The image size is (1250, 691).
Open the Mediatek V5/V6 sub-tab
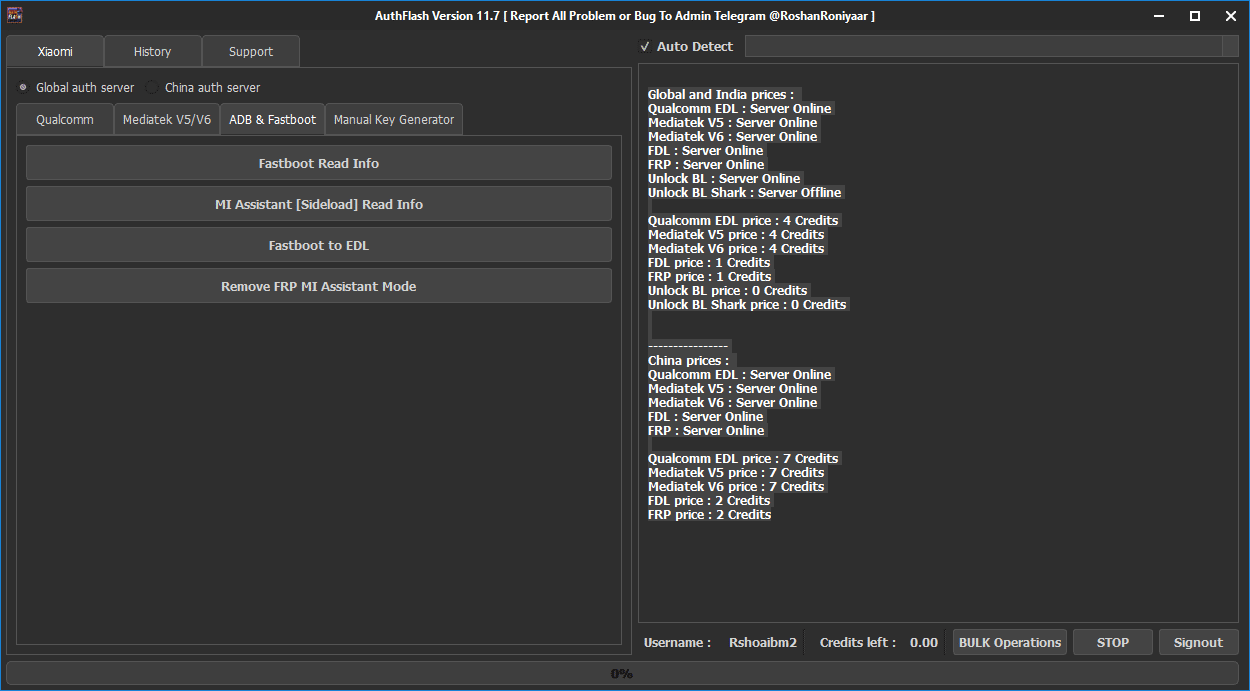(x=167, y=120)
